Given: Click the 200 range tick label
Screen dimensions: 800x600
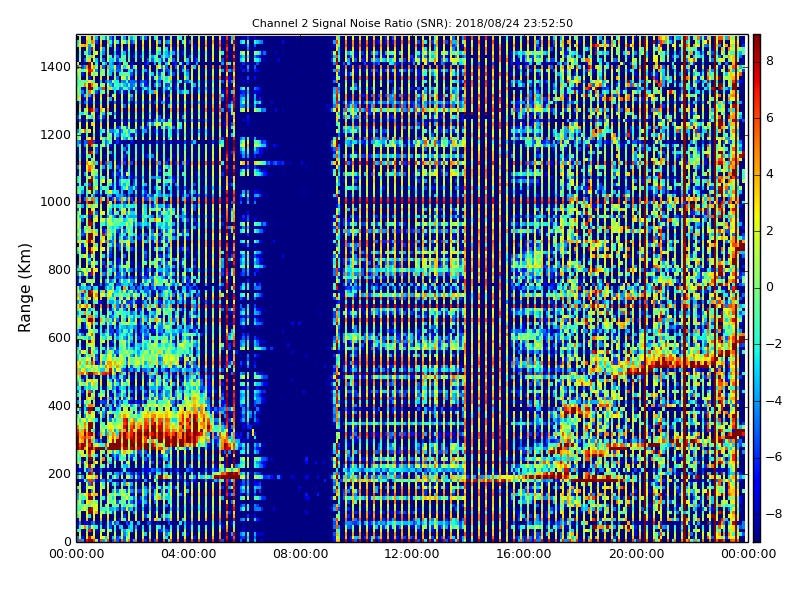Looking at the screenshot, I should tap(59, 473).
